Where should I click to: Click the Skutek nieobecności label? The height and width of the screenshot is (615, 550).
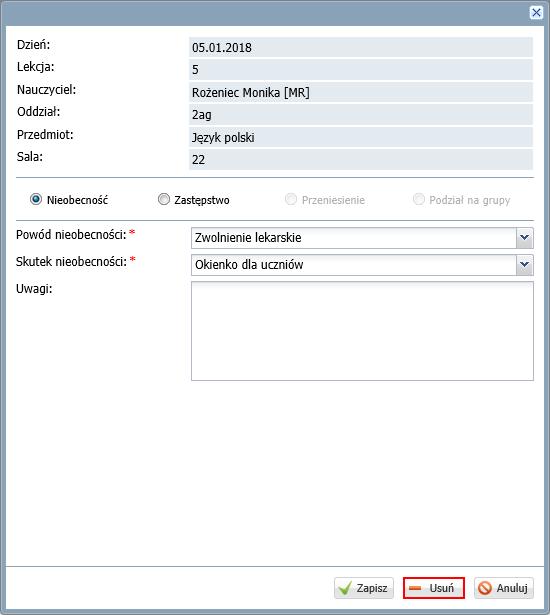pos(71,262)
